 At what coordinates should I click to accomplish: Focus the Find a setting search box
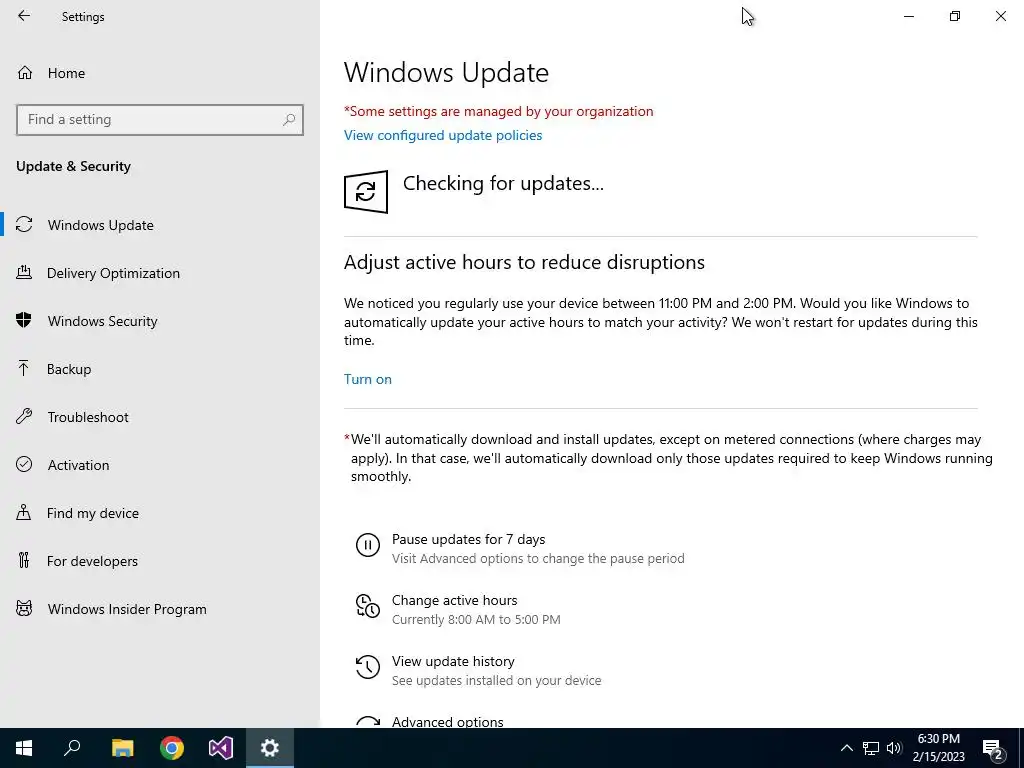159,120
